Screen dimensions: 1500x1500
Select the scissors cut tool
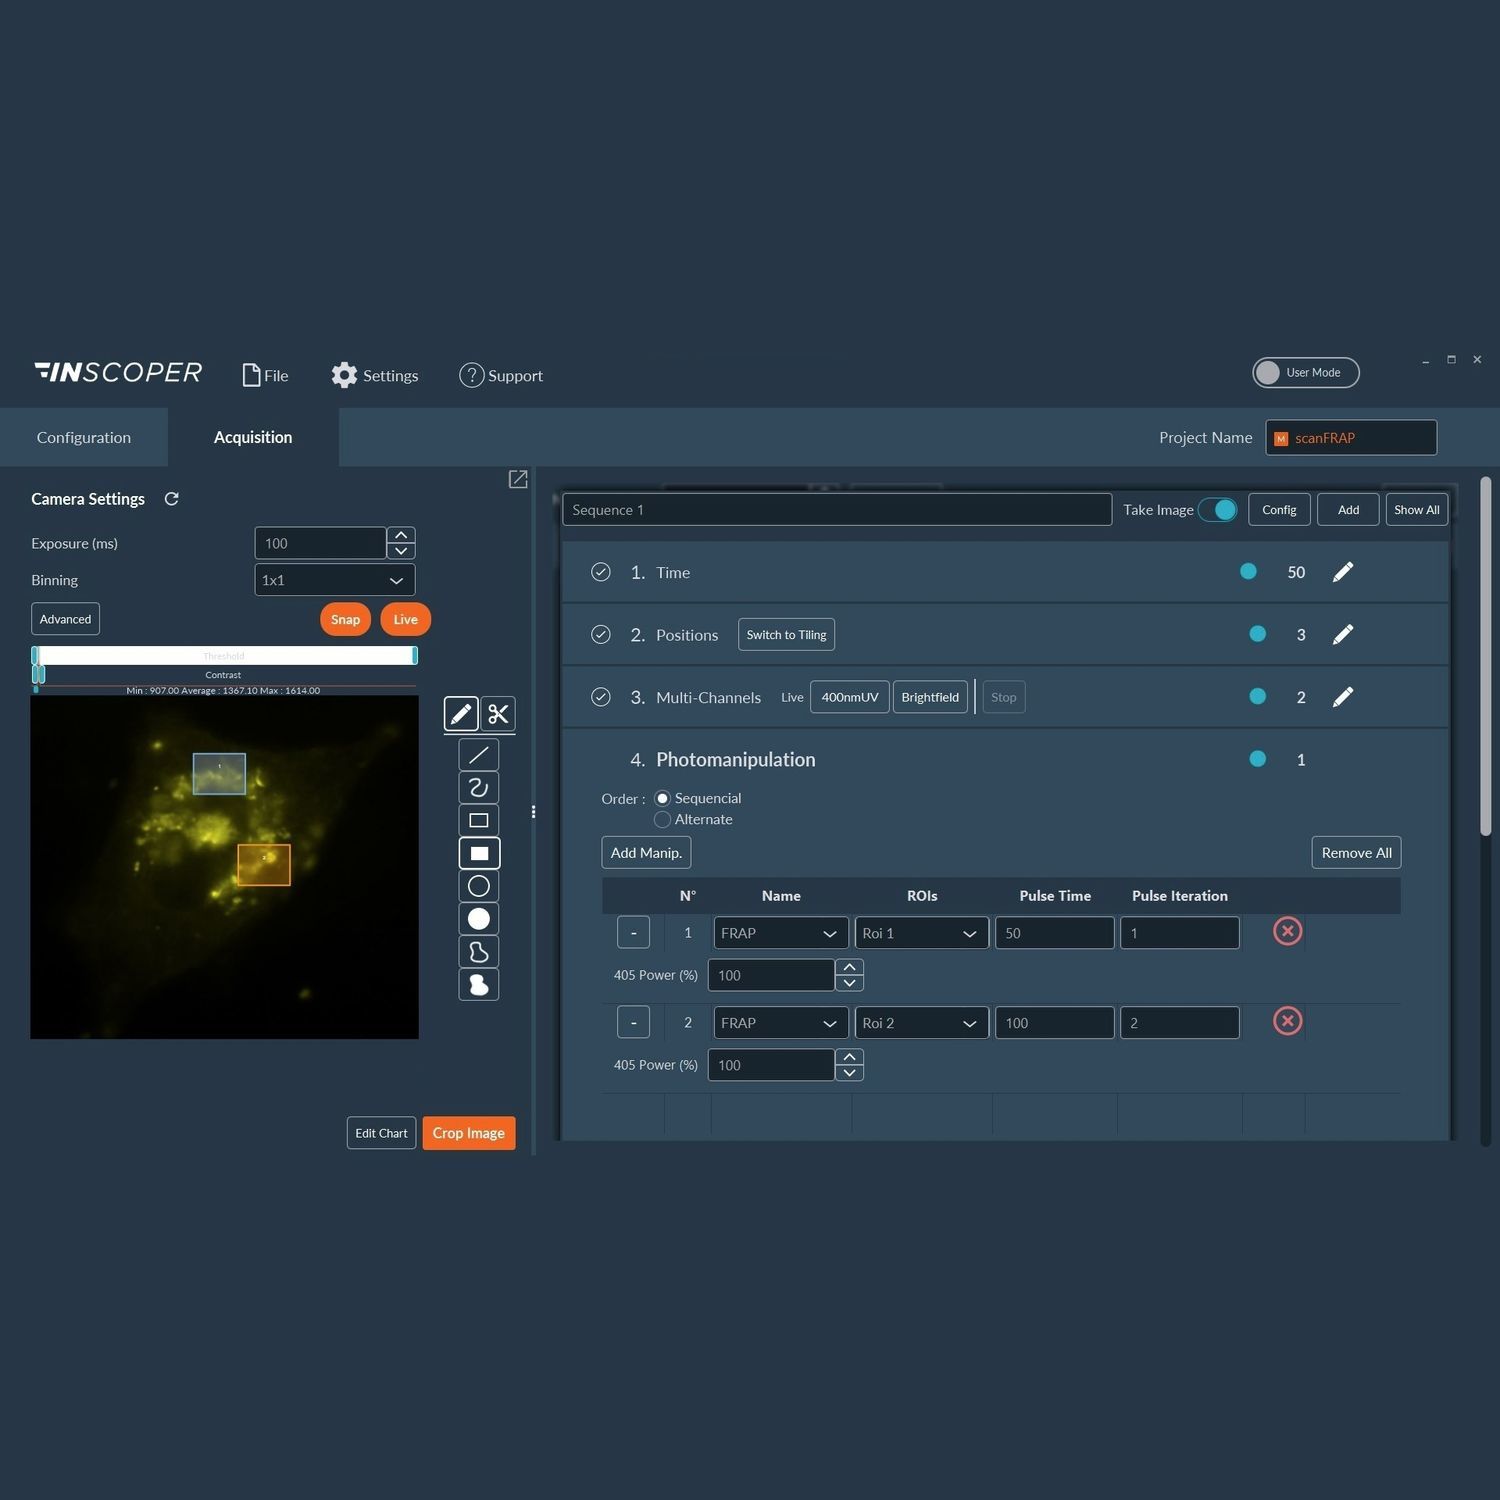[499, 714]
